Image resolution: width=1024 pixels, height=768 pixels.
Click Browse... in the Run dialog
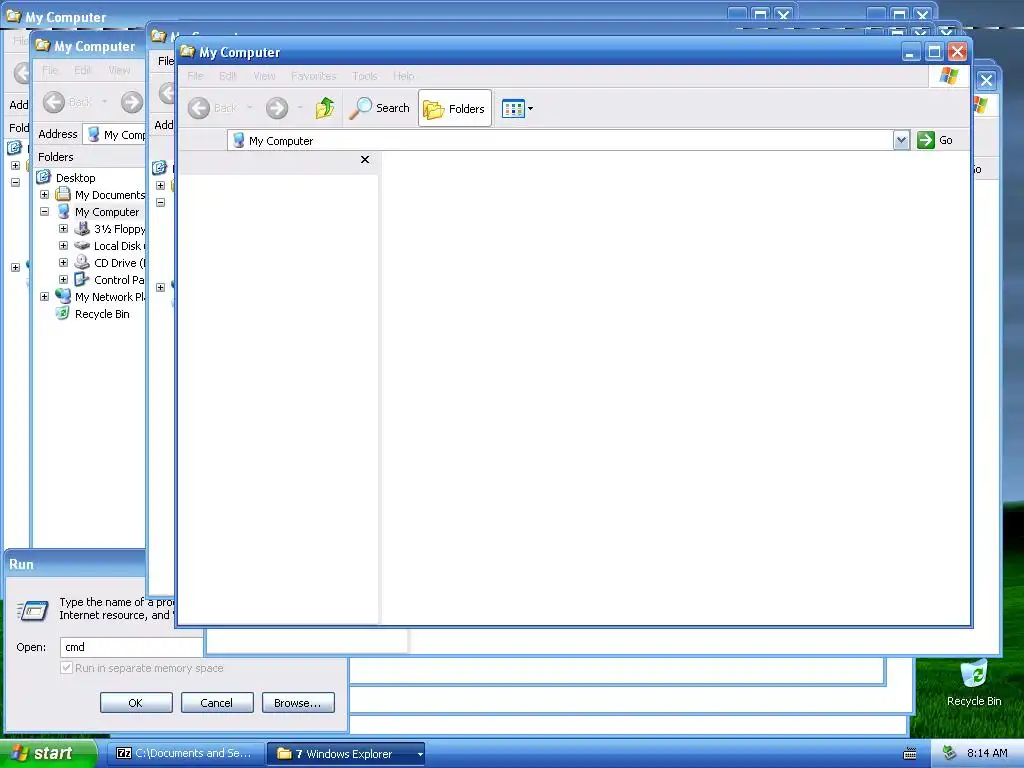tap(298, 703)
